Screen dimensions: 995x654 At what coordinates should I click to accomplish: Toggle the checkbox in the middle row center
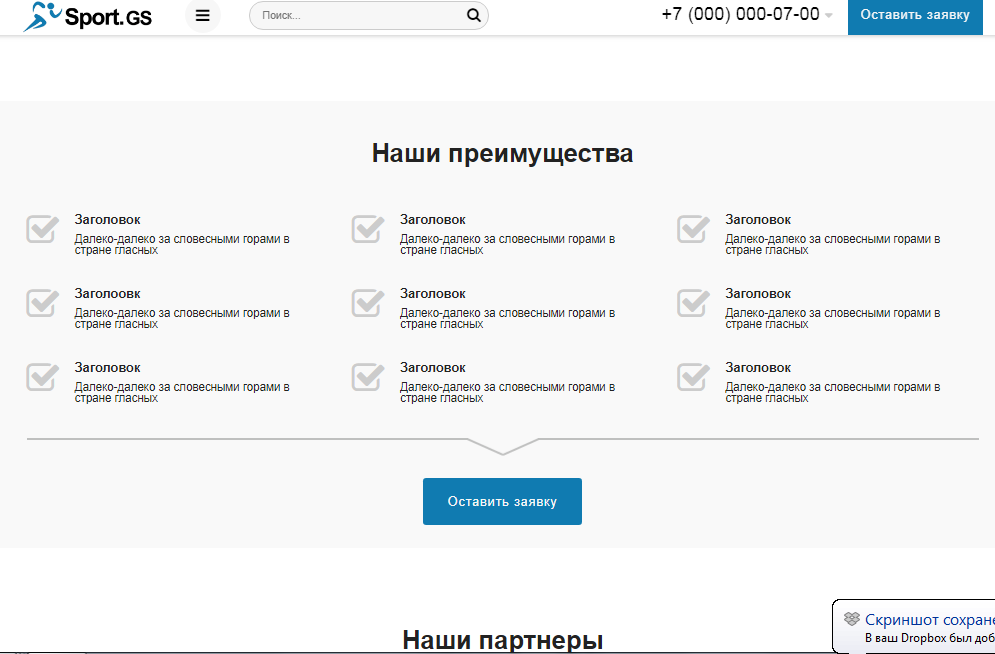(x=367, y=303)
